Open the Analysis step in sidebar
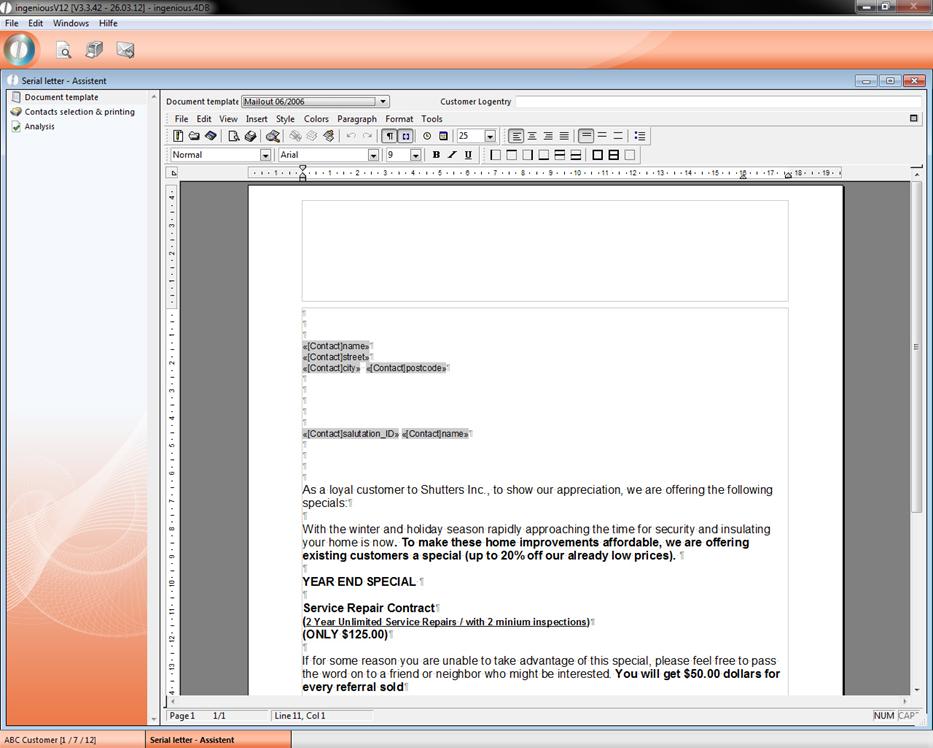 coord(40,127)
